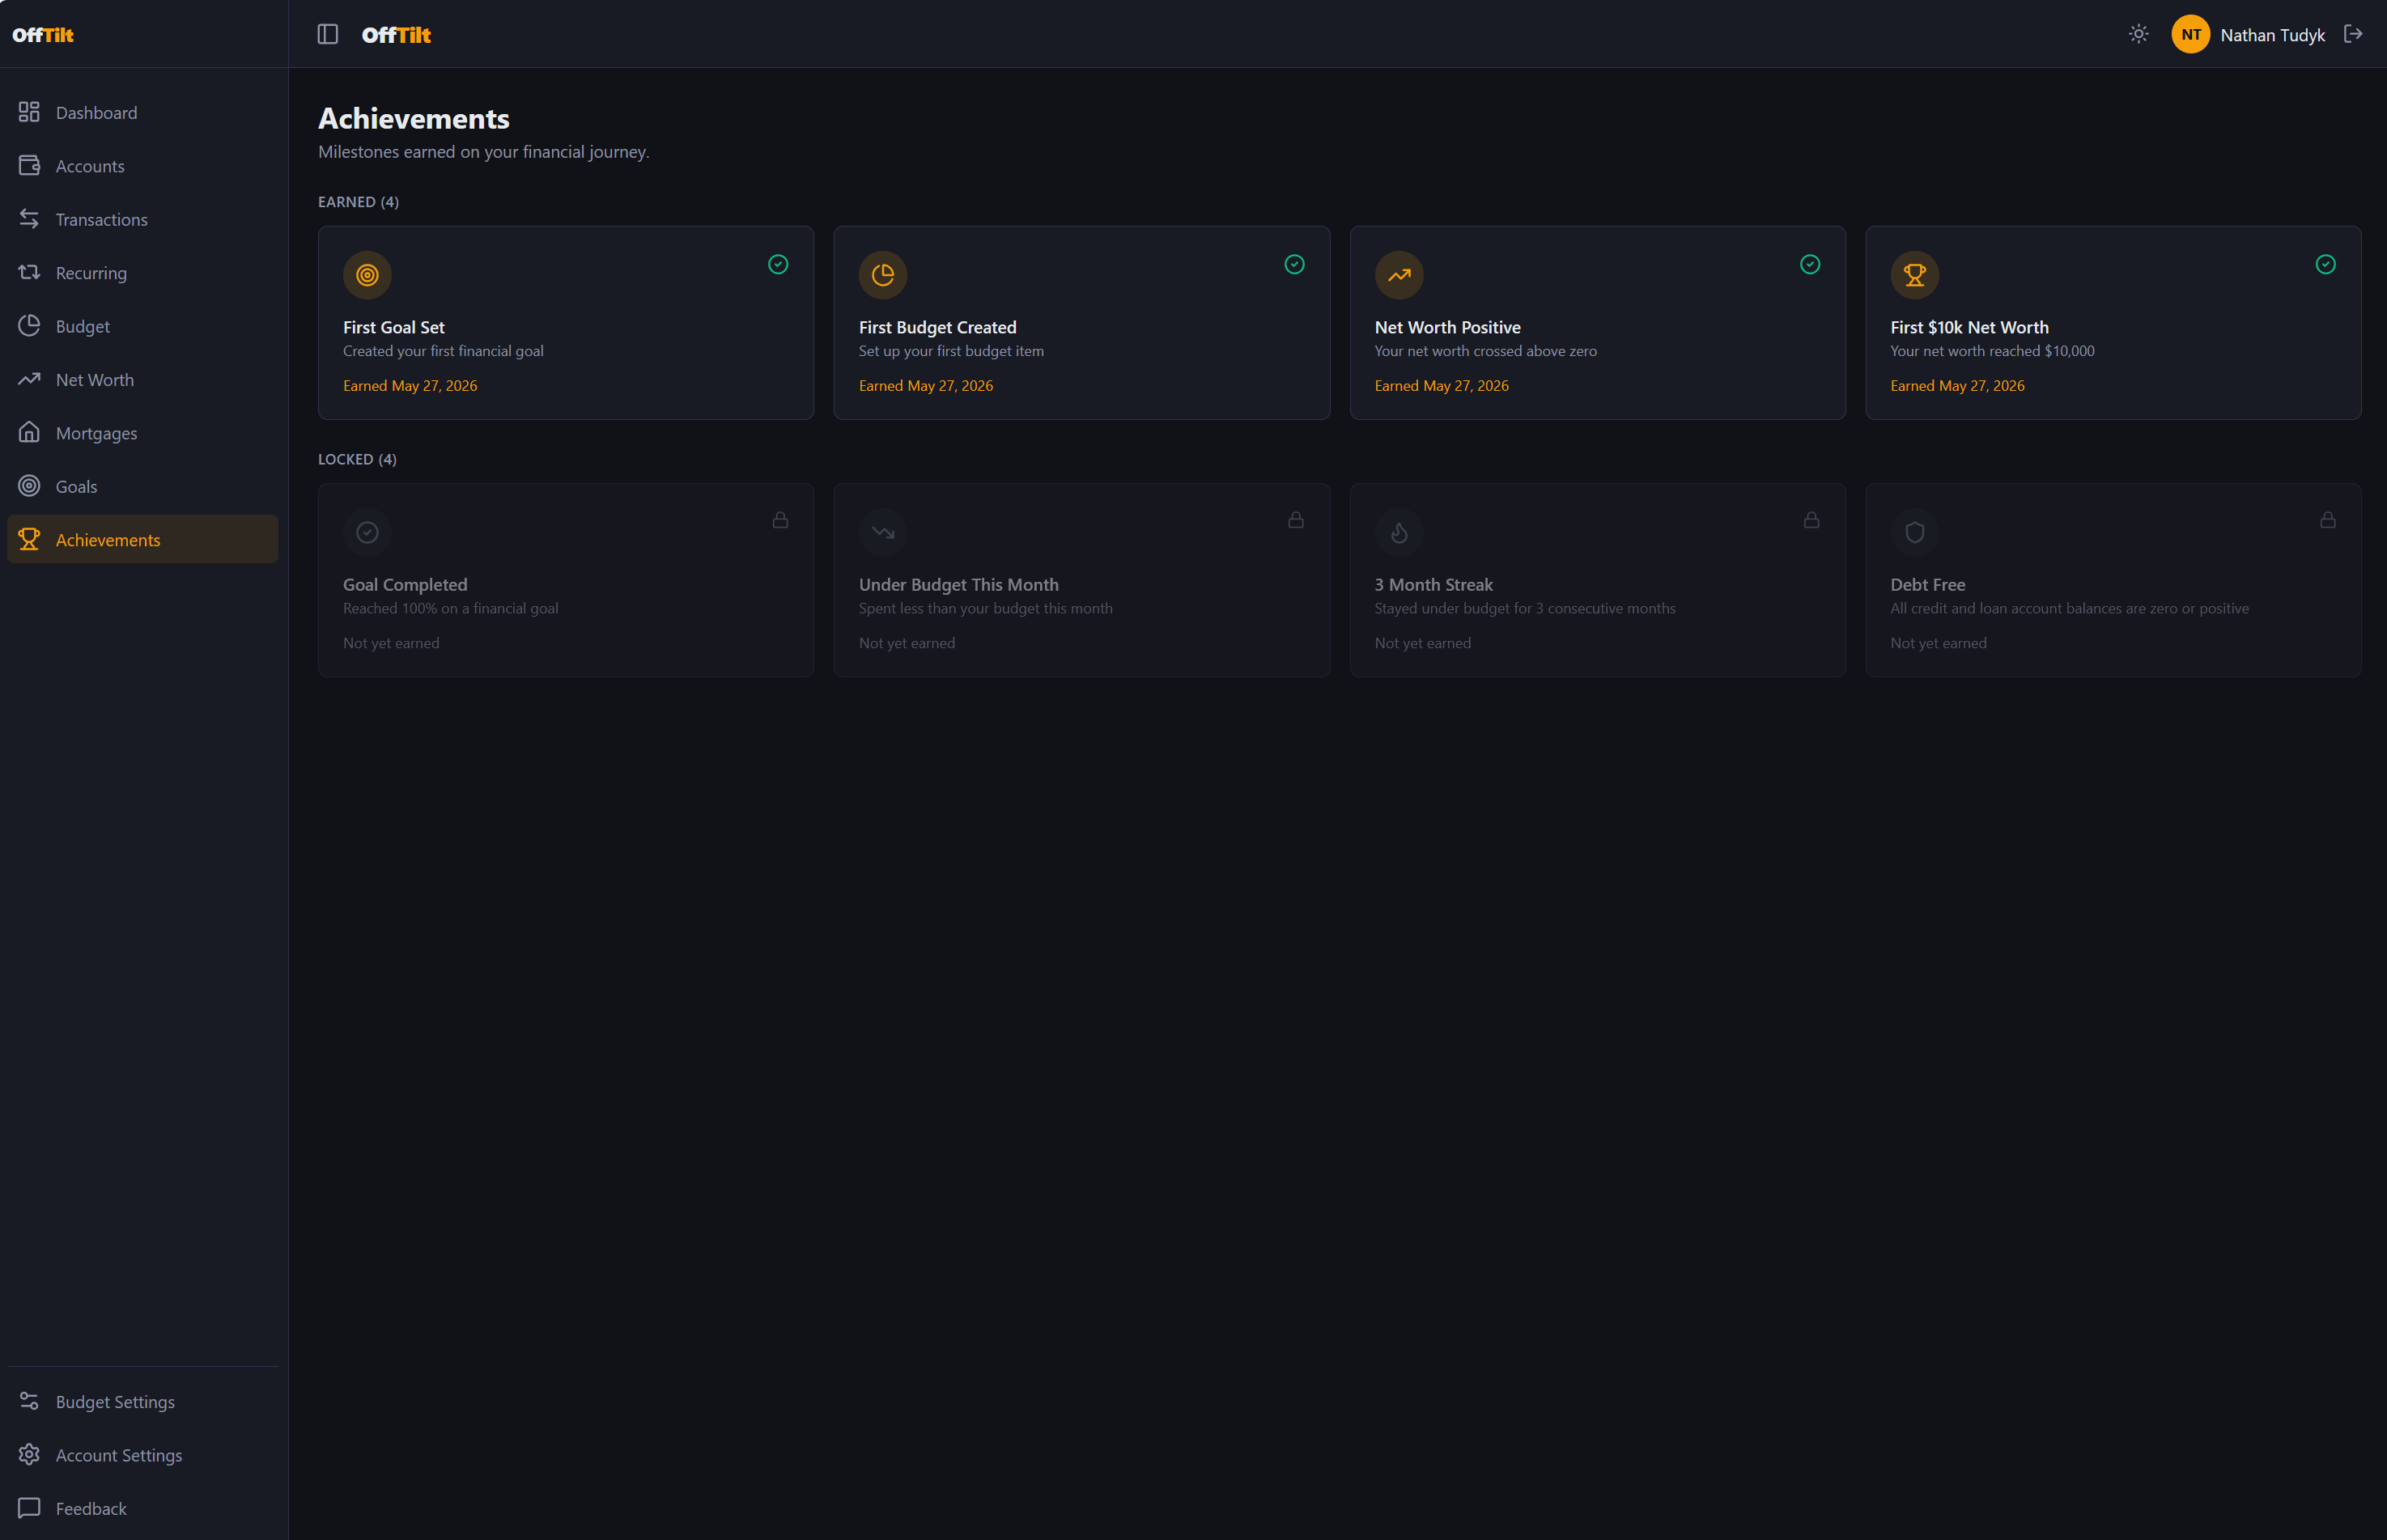Click the Under Budget downward trend badge

pyautogui.click(x=883, y=532)
